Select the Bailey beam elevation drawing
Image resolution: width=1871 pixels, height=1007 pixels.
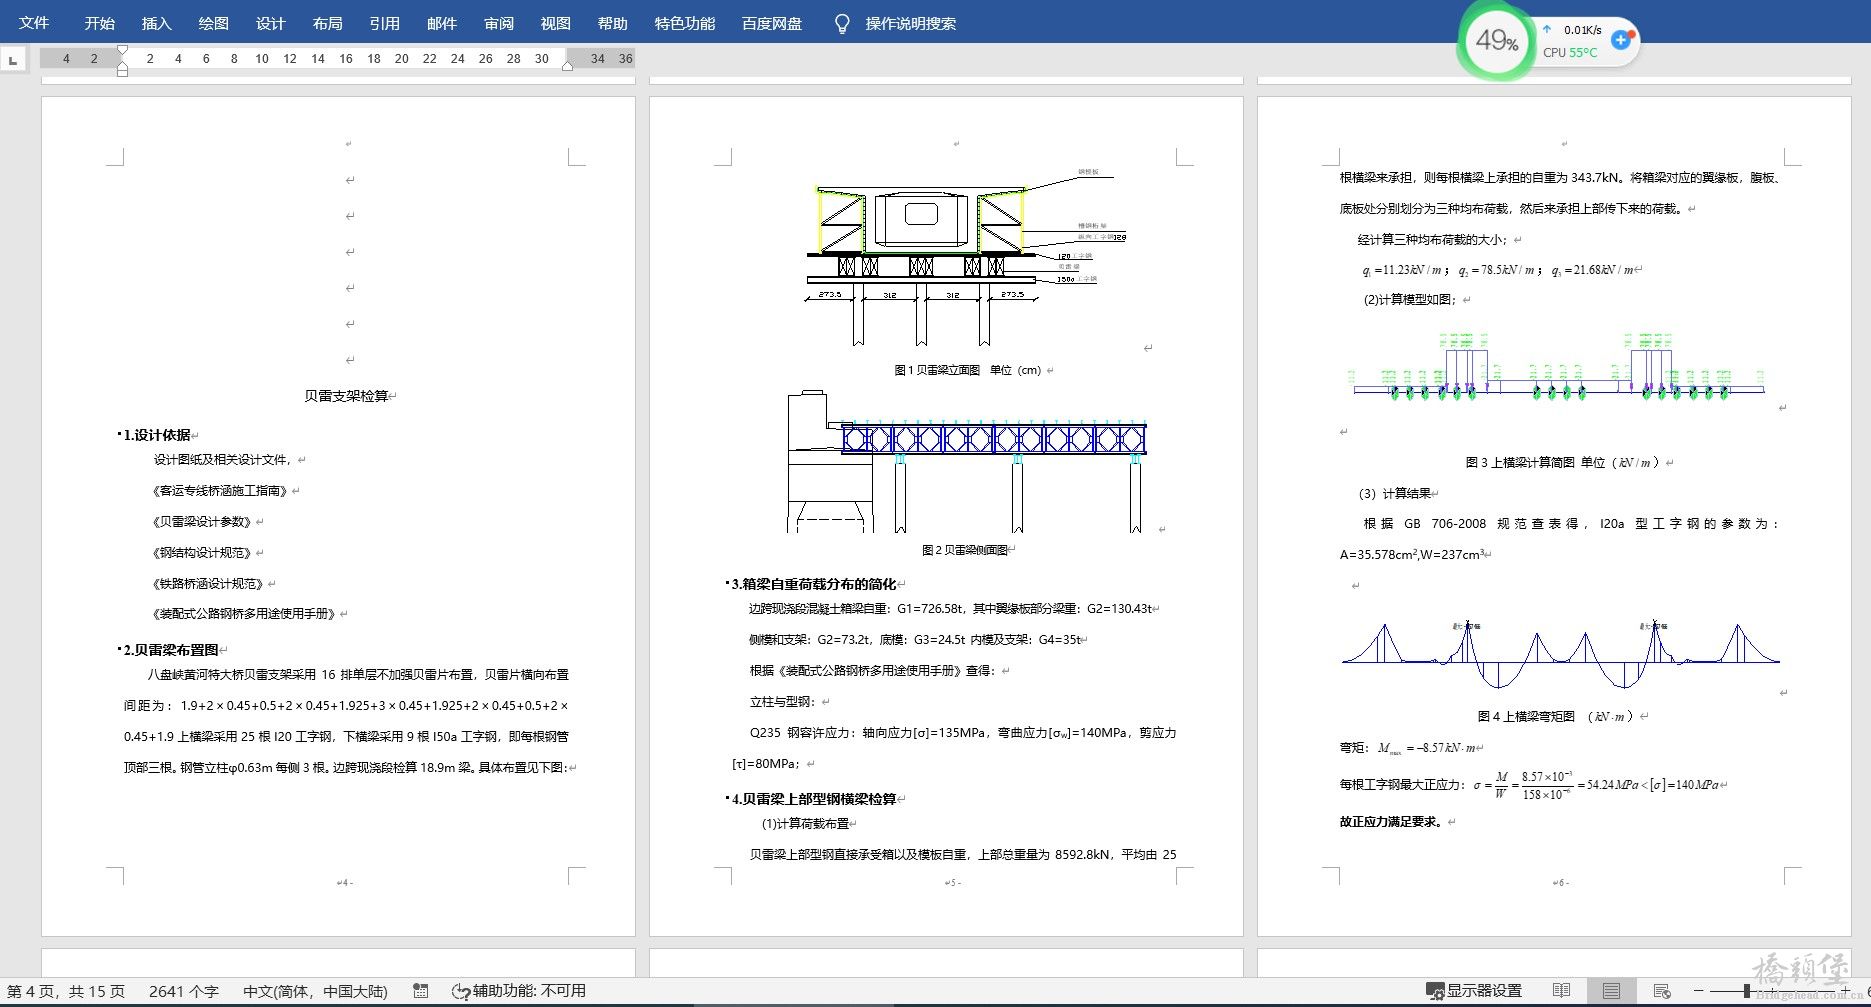[x=967, y=258]
